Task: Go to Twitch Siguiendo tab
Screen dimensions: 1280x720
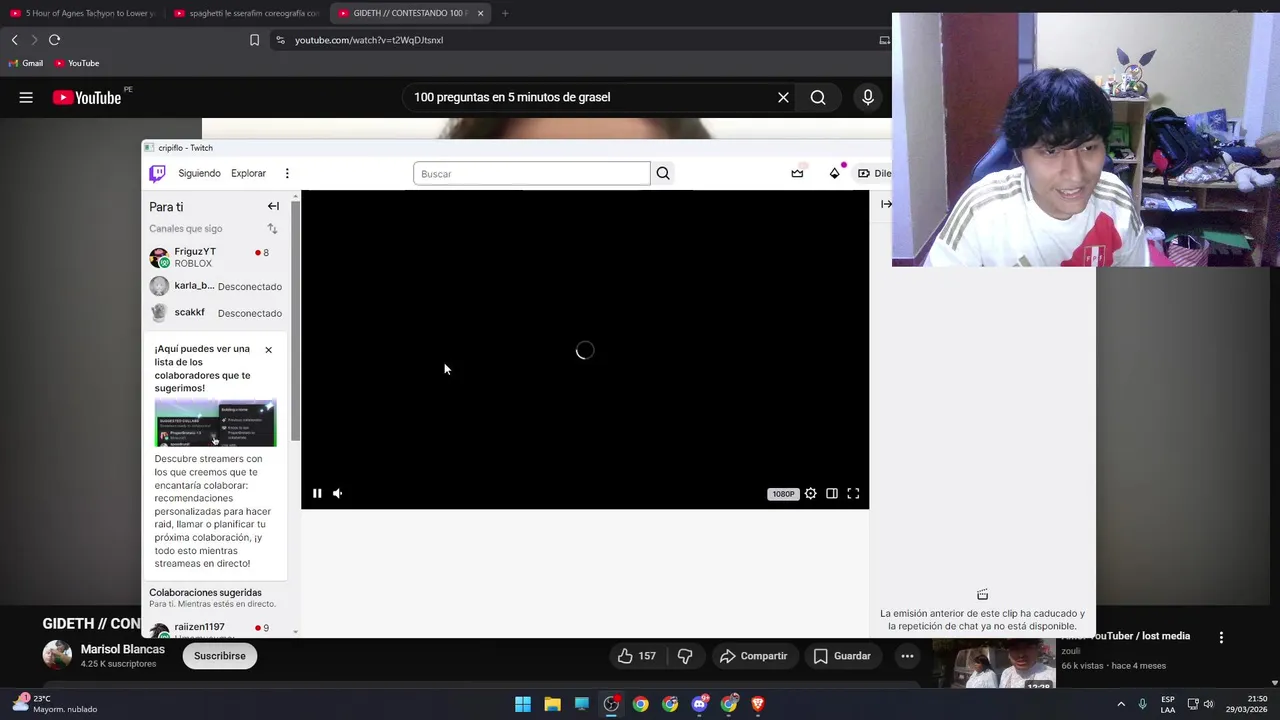Action: coord(199,173)
